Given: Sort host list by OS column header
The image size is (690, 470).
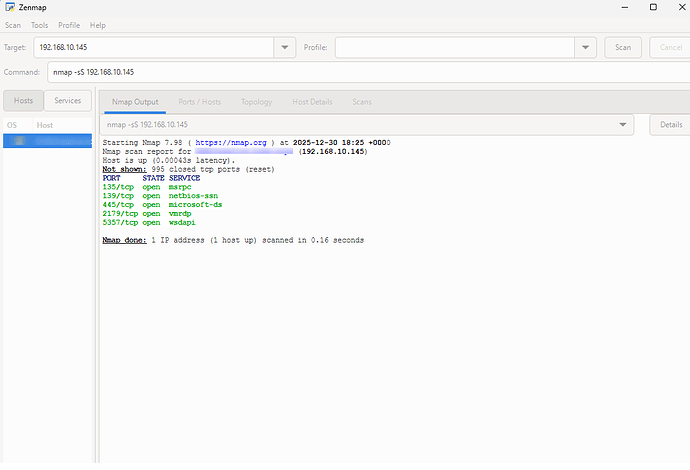Looking at the screenshot, I should [x=13, y=125].
